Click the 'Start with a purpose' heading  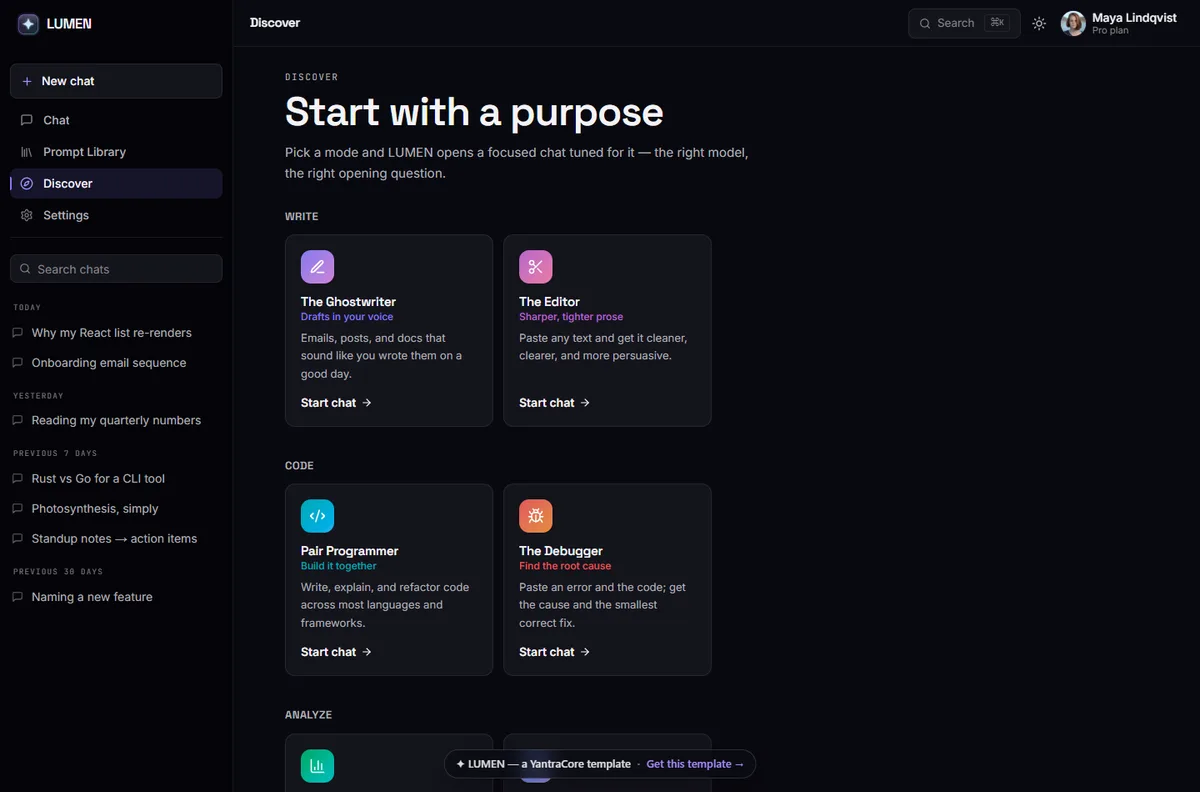(474, 112)
